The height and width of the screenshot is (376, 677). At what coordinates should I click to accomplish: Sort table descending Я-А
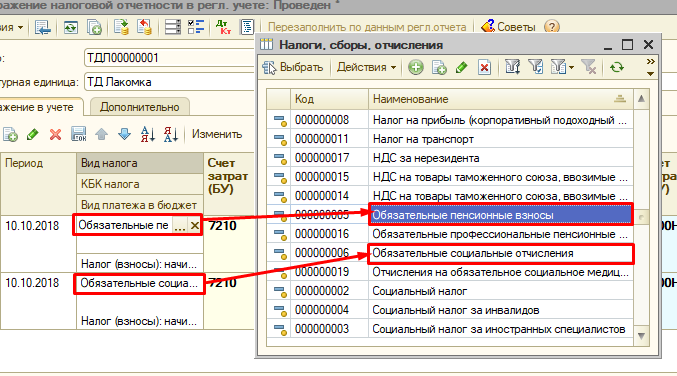[171, 134]
